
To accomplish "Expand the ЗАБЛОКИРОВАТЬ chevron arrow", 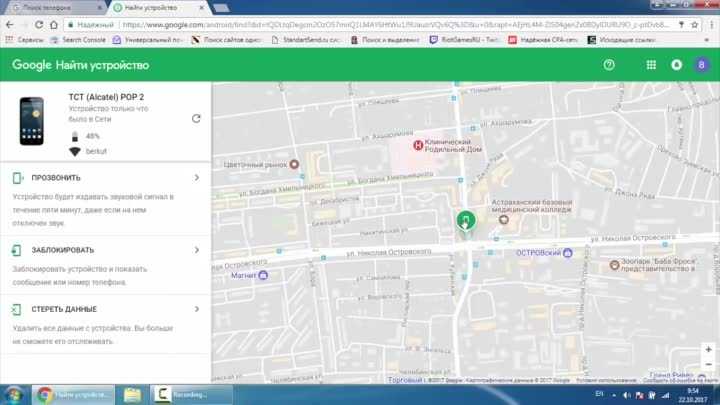I will pyautogui.click(x=197, y=250).
